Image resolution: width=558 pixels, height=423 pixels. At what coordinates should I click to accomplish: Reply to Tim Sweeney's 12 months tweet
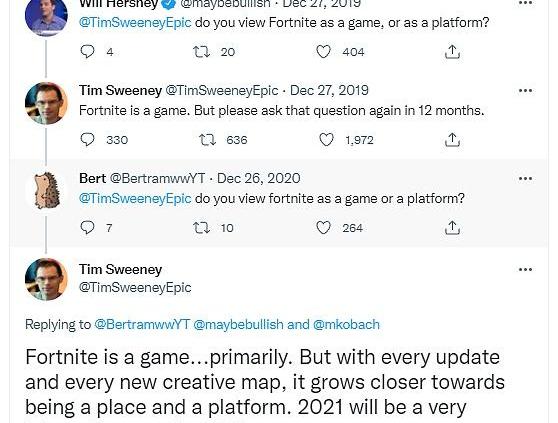coord(87,140)
